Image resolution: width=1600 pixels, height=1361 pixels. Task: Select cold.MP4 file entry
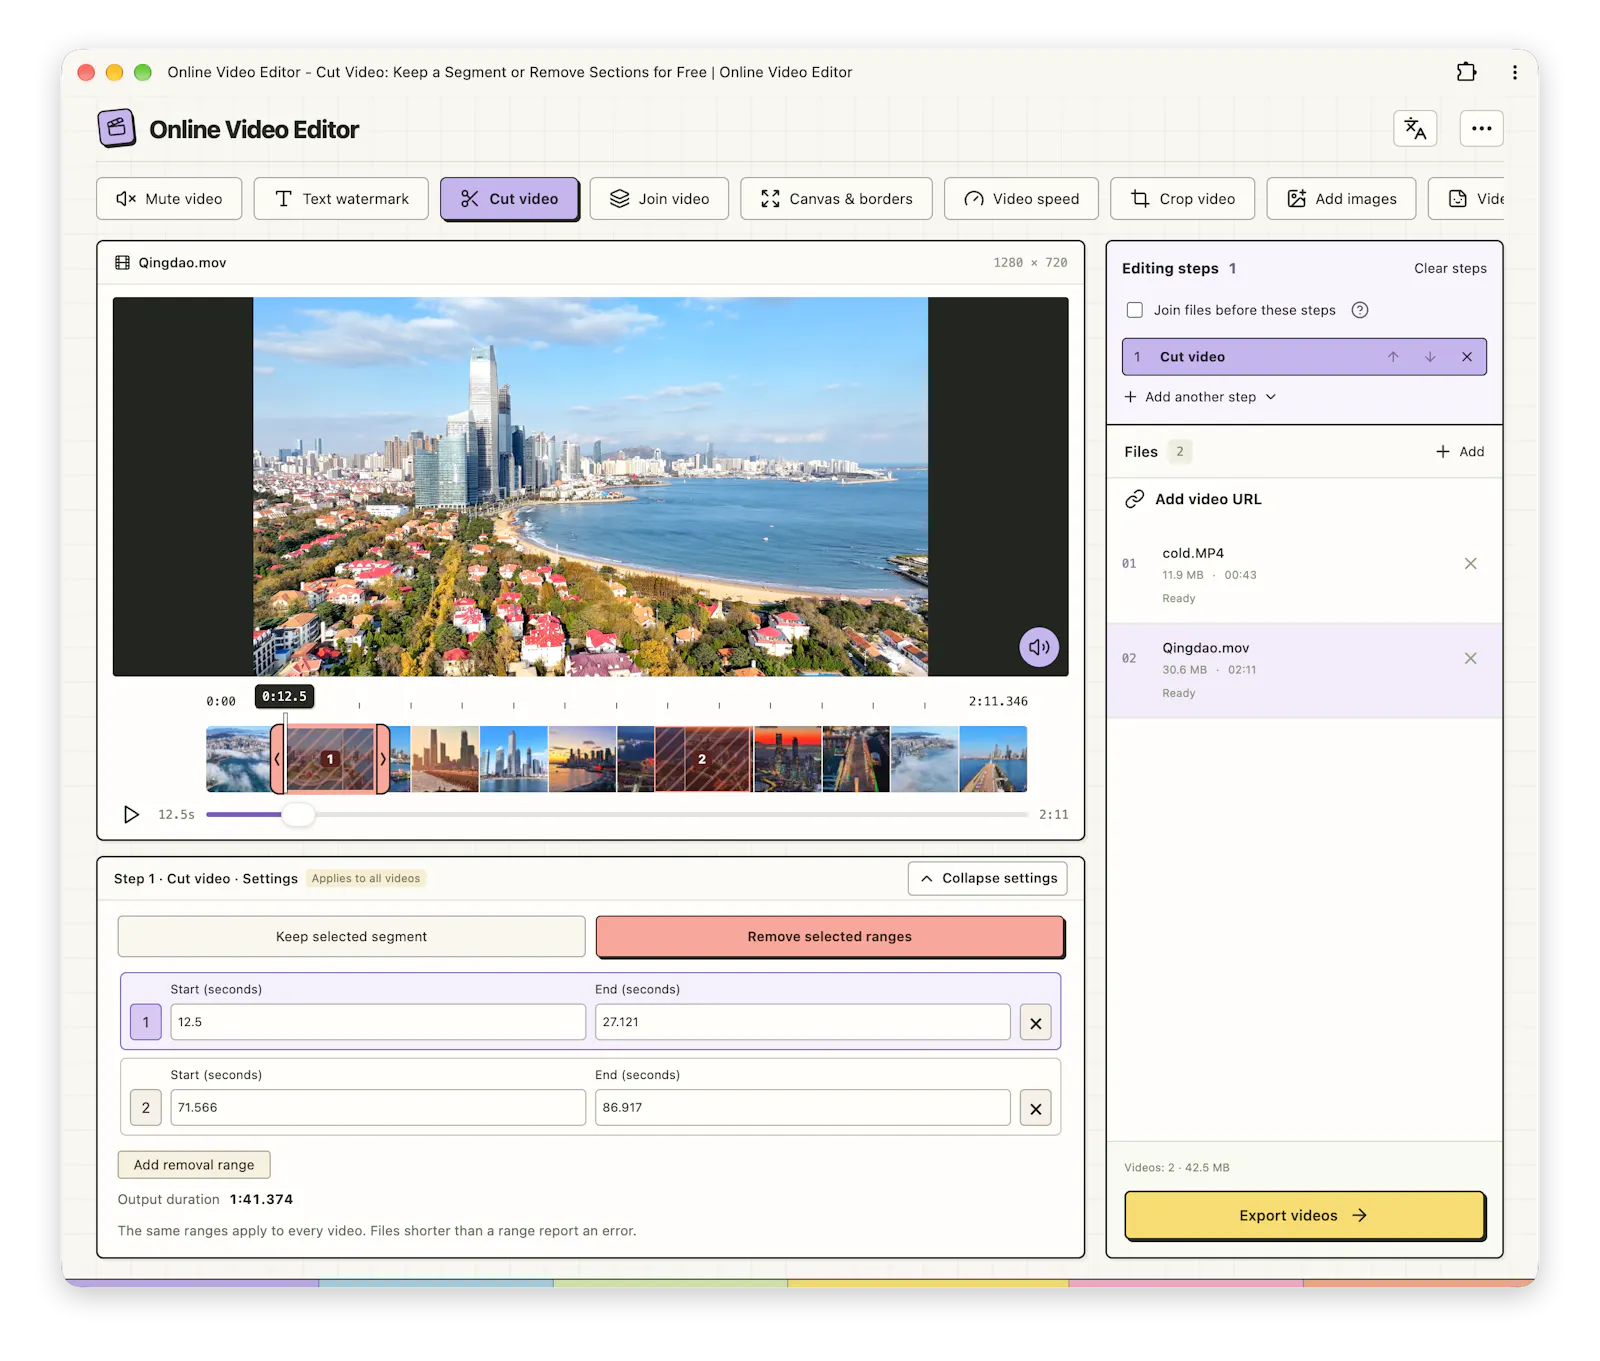(1304, 575)
